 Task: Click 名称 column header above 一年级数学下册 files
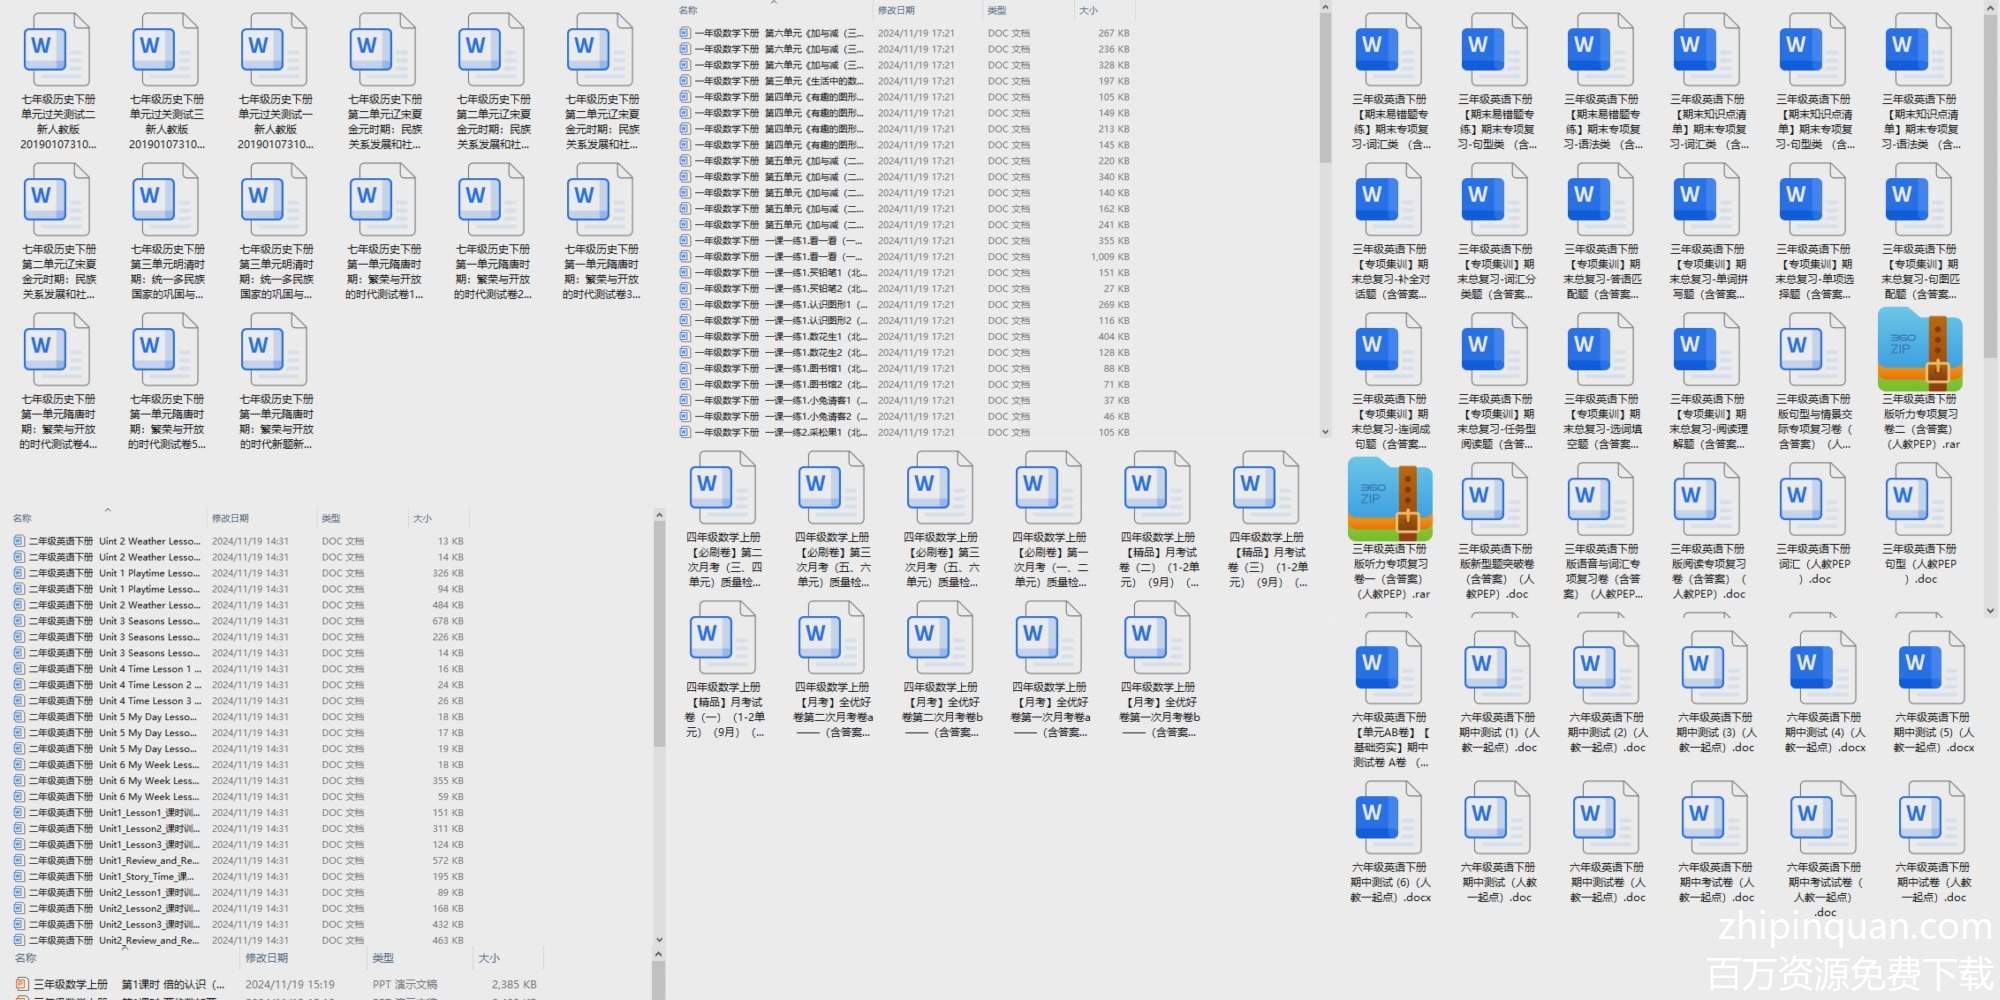click(688, 10)
